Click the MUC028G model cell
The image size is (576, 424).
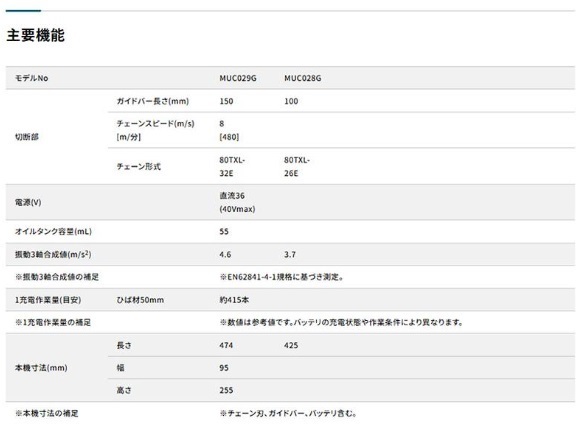(x=302, y=78)
